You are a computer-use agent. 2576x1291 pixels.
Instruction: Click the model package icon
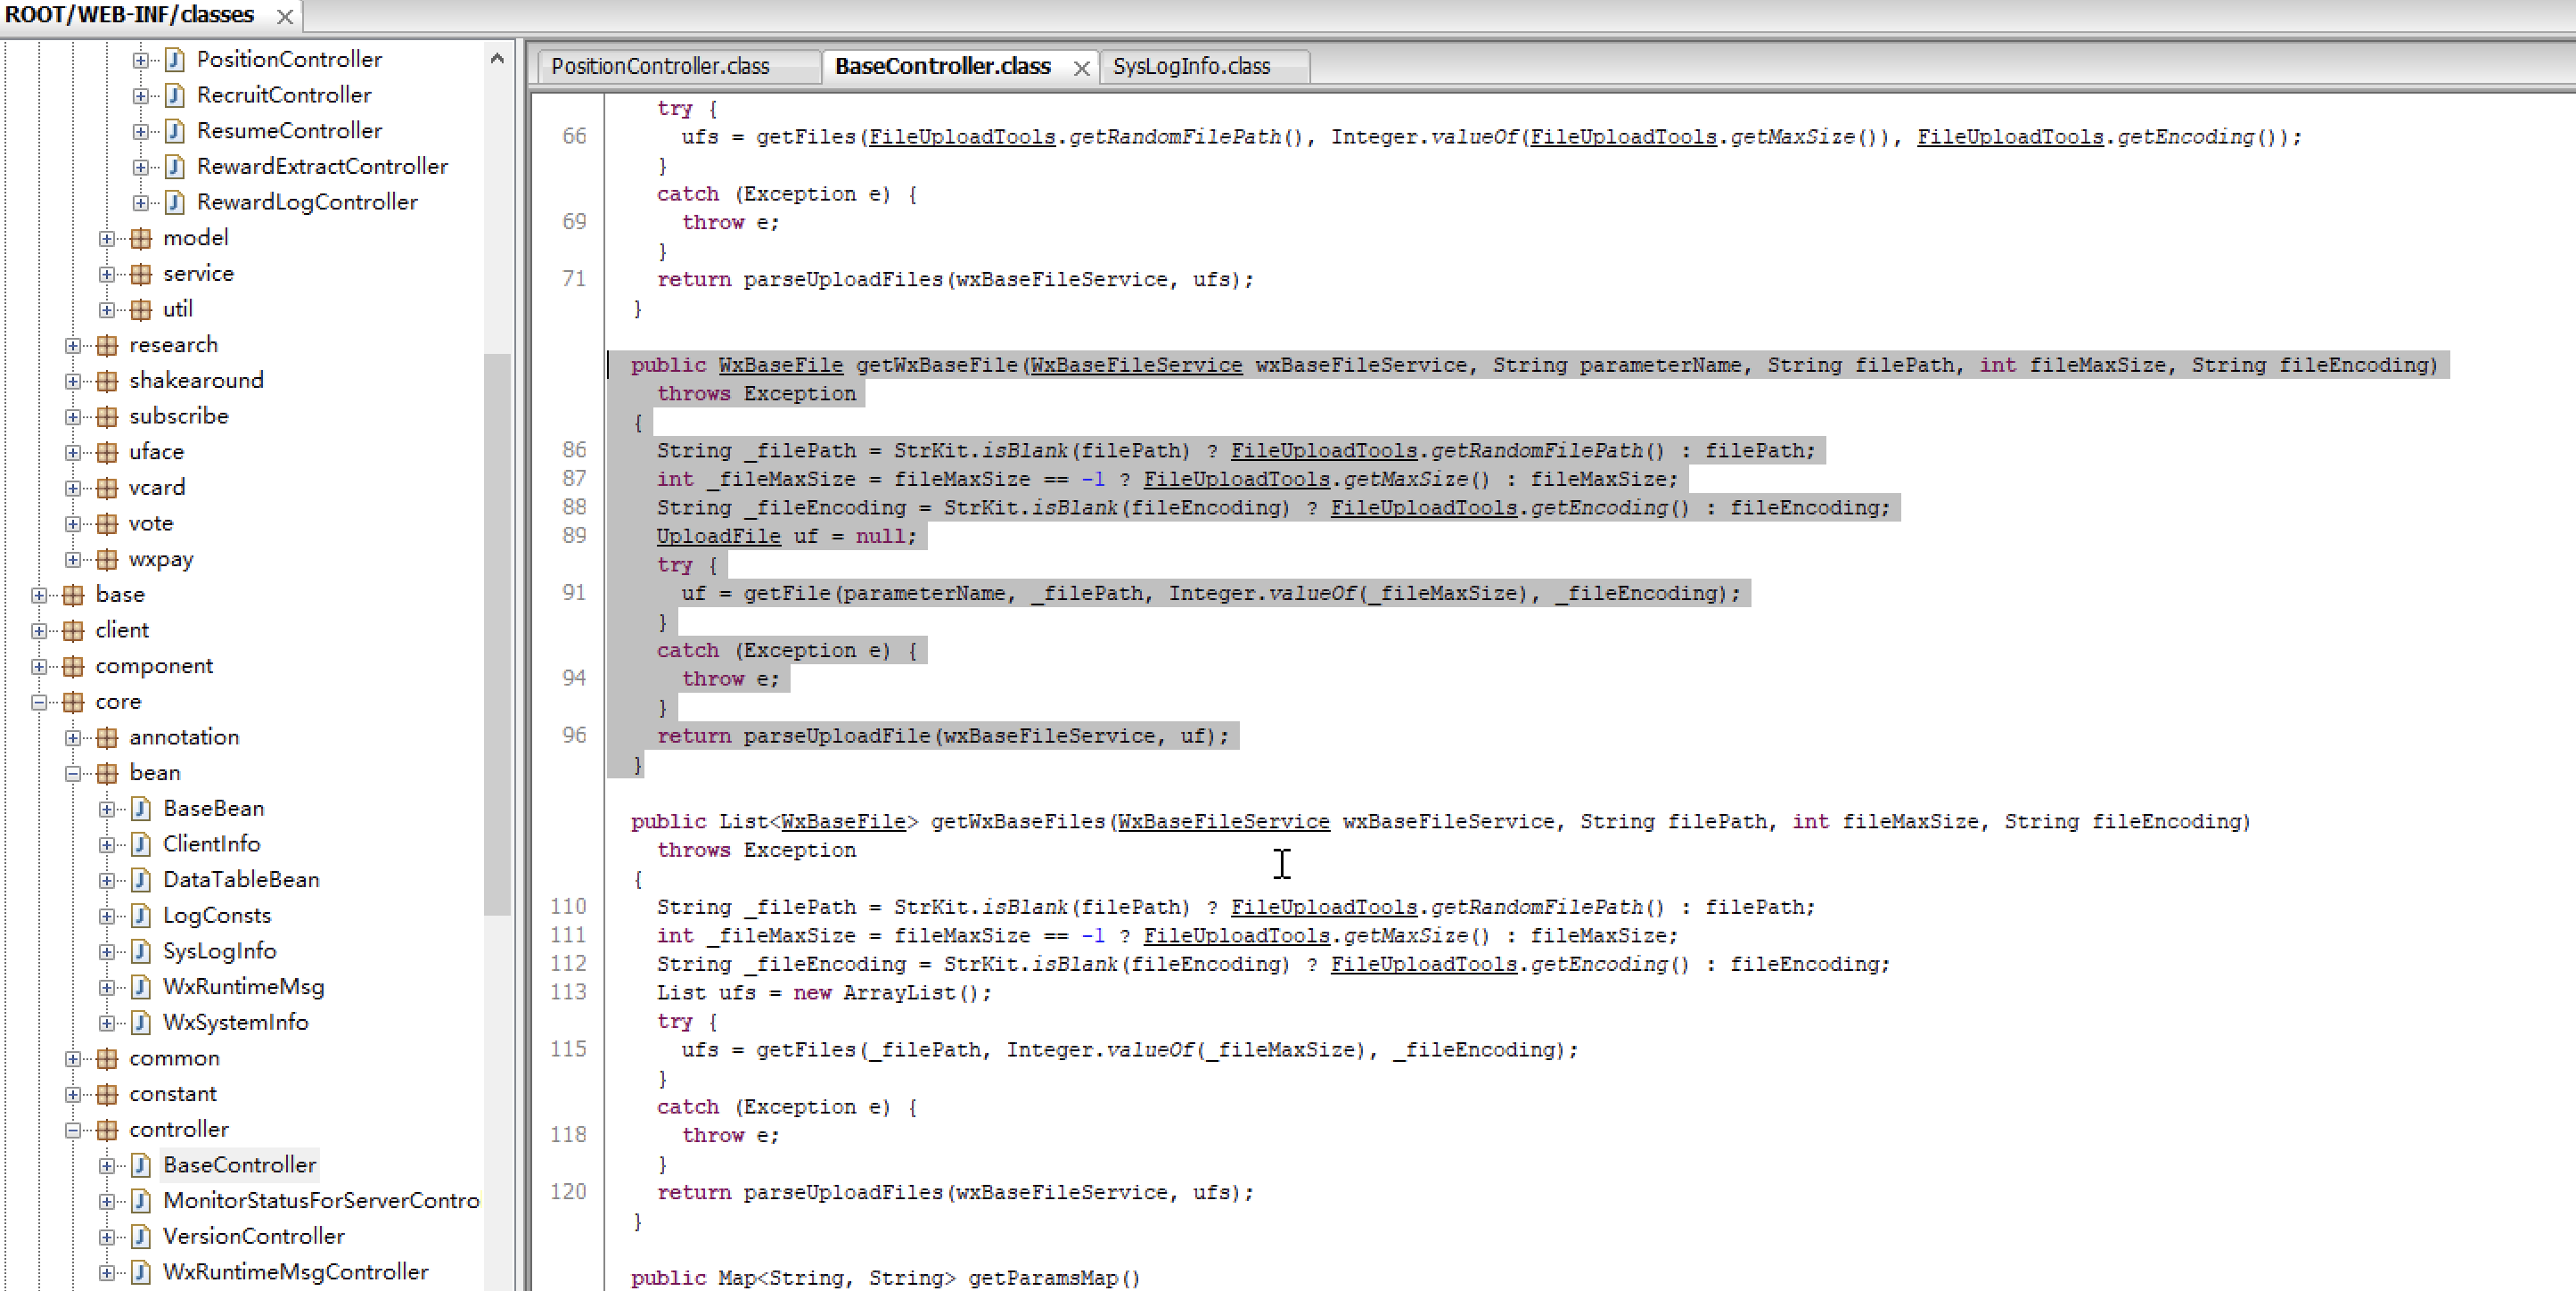[x=141, y=238]
